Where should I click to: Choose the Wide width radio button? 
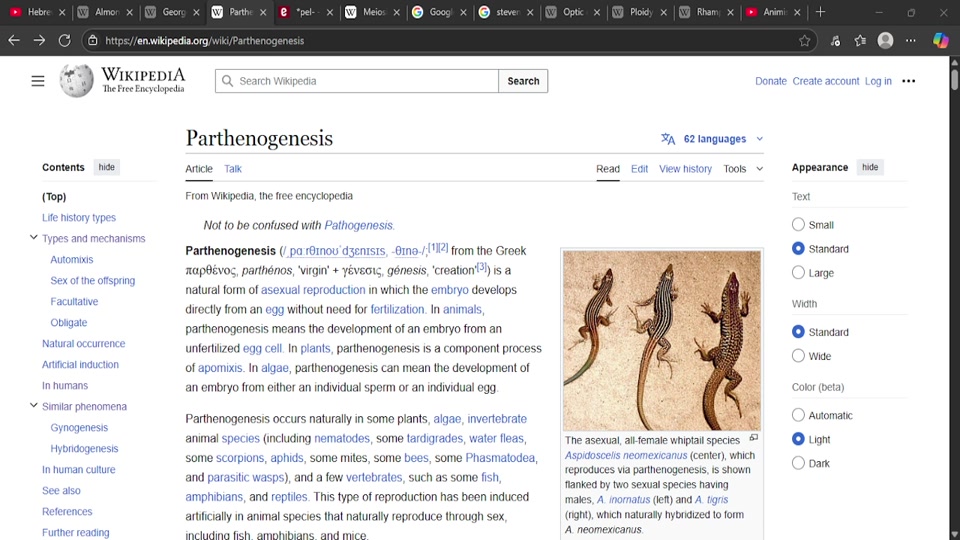tap(798, 356)
